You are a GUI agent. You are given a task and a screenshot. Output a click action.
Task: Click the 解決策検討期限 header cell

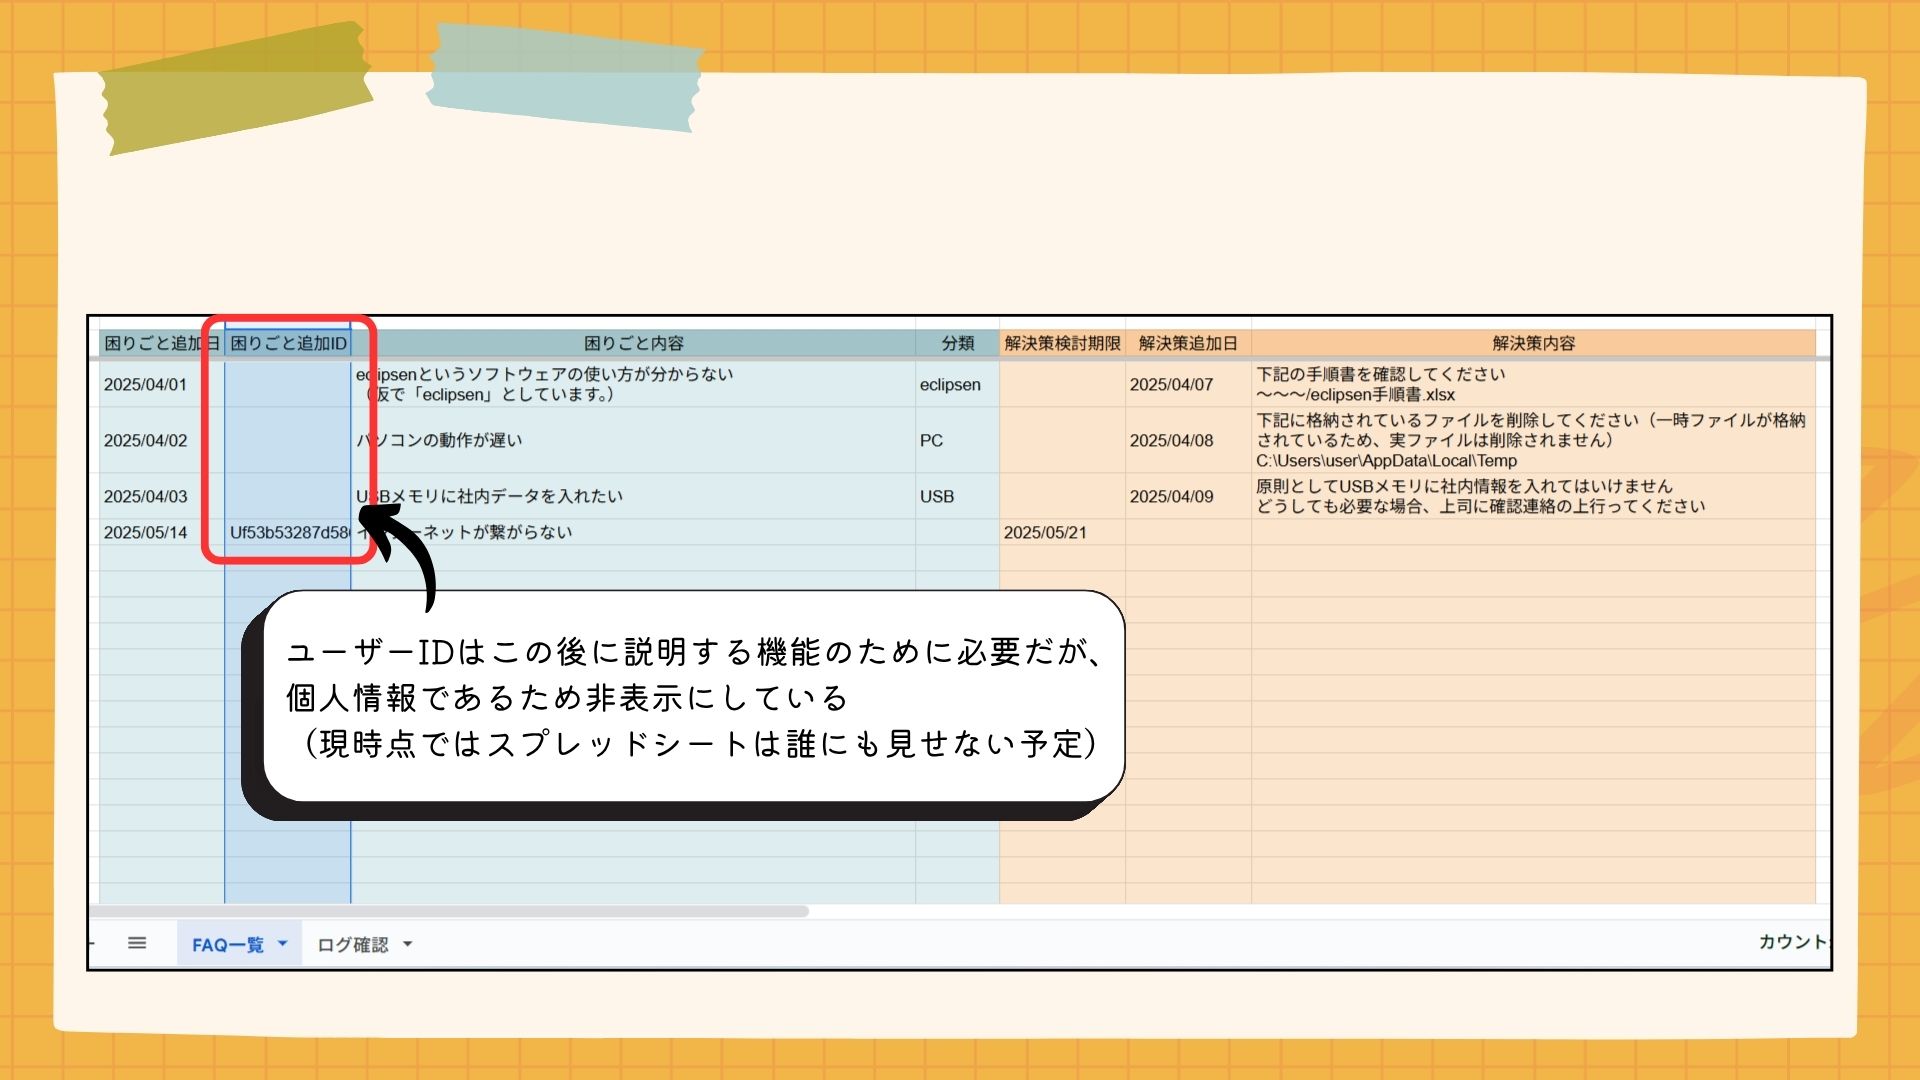[1062, 343]
